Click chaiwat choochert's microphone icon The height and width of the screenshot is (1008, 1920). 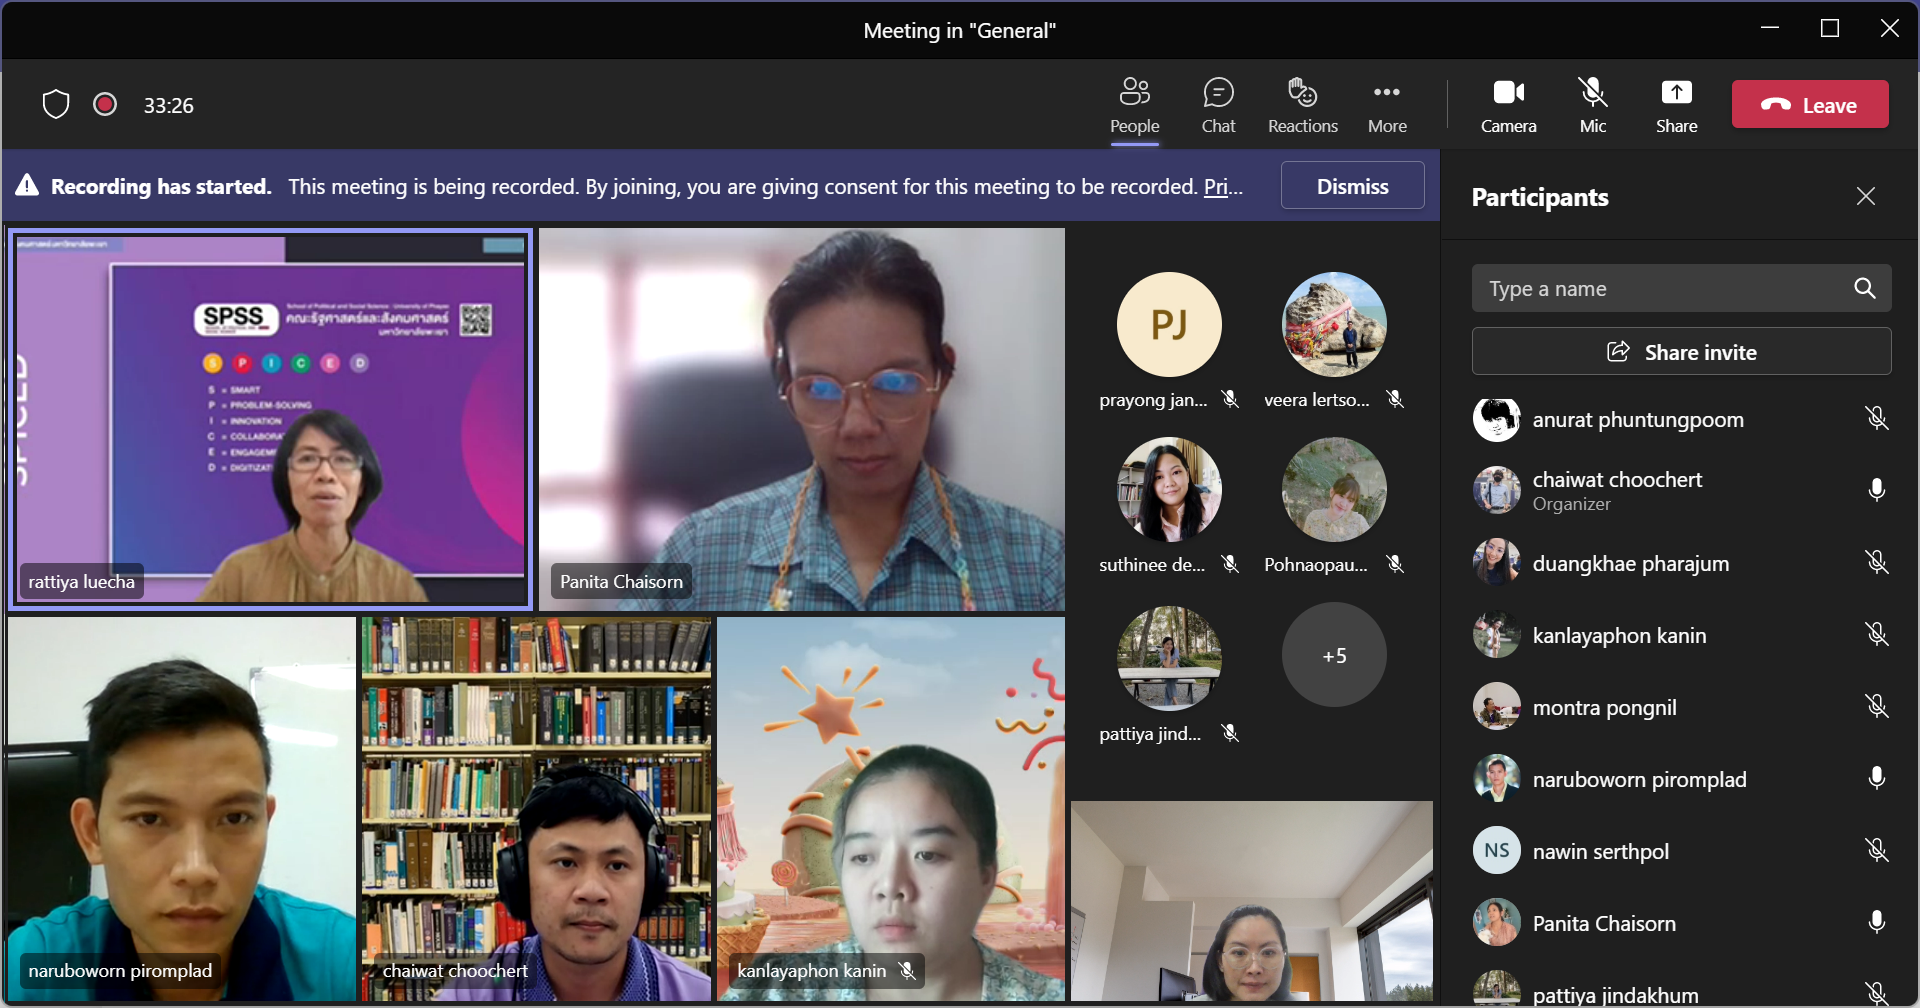[x=1876, y=490]
